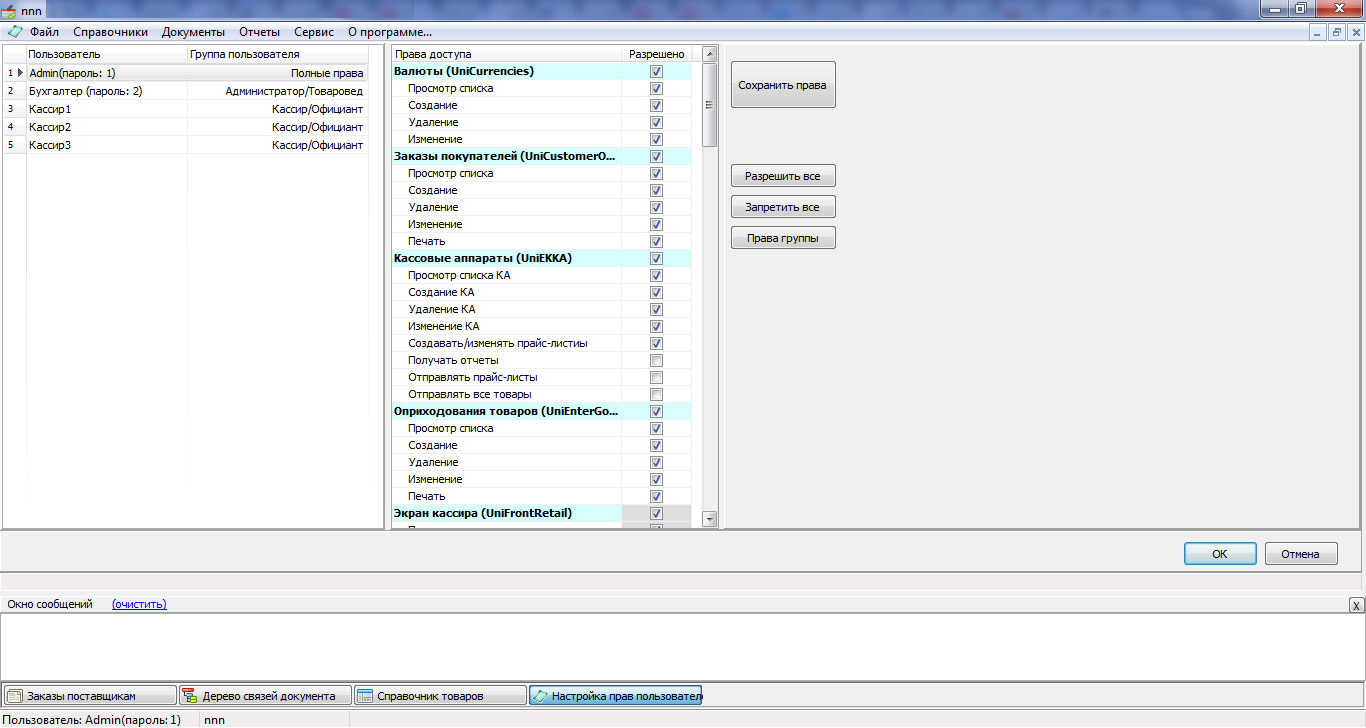Image resolution: width=1366 pixels, height=728 pixels.
Task: Enable the Отправлять все товары checkbox
Action: (656, 394)
